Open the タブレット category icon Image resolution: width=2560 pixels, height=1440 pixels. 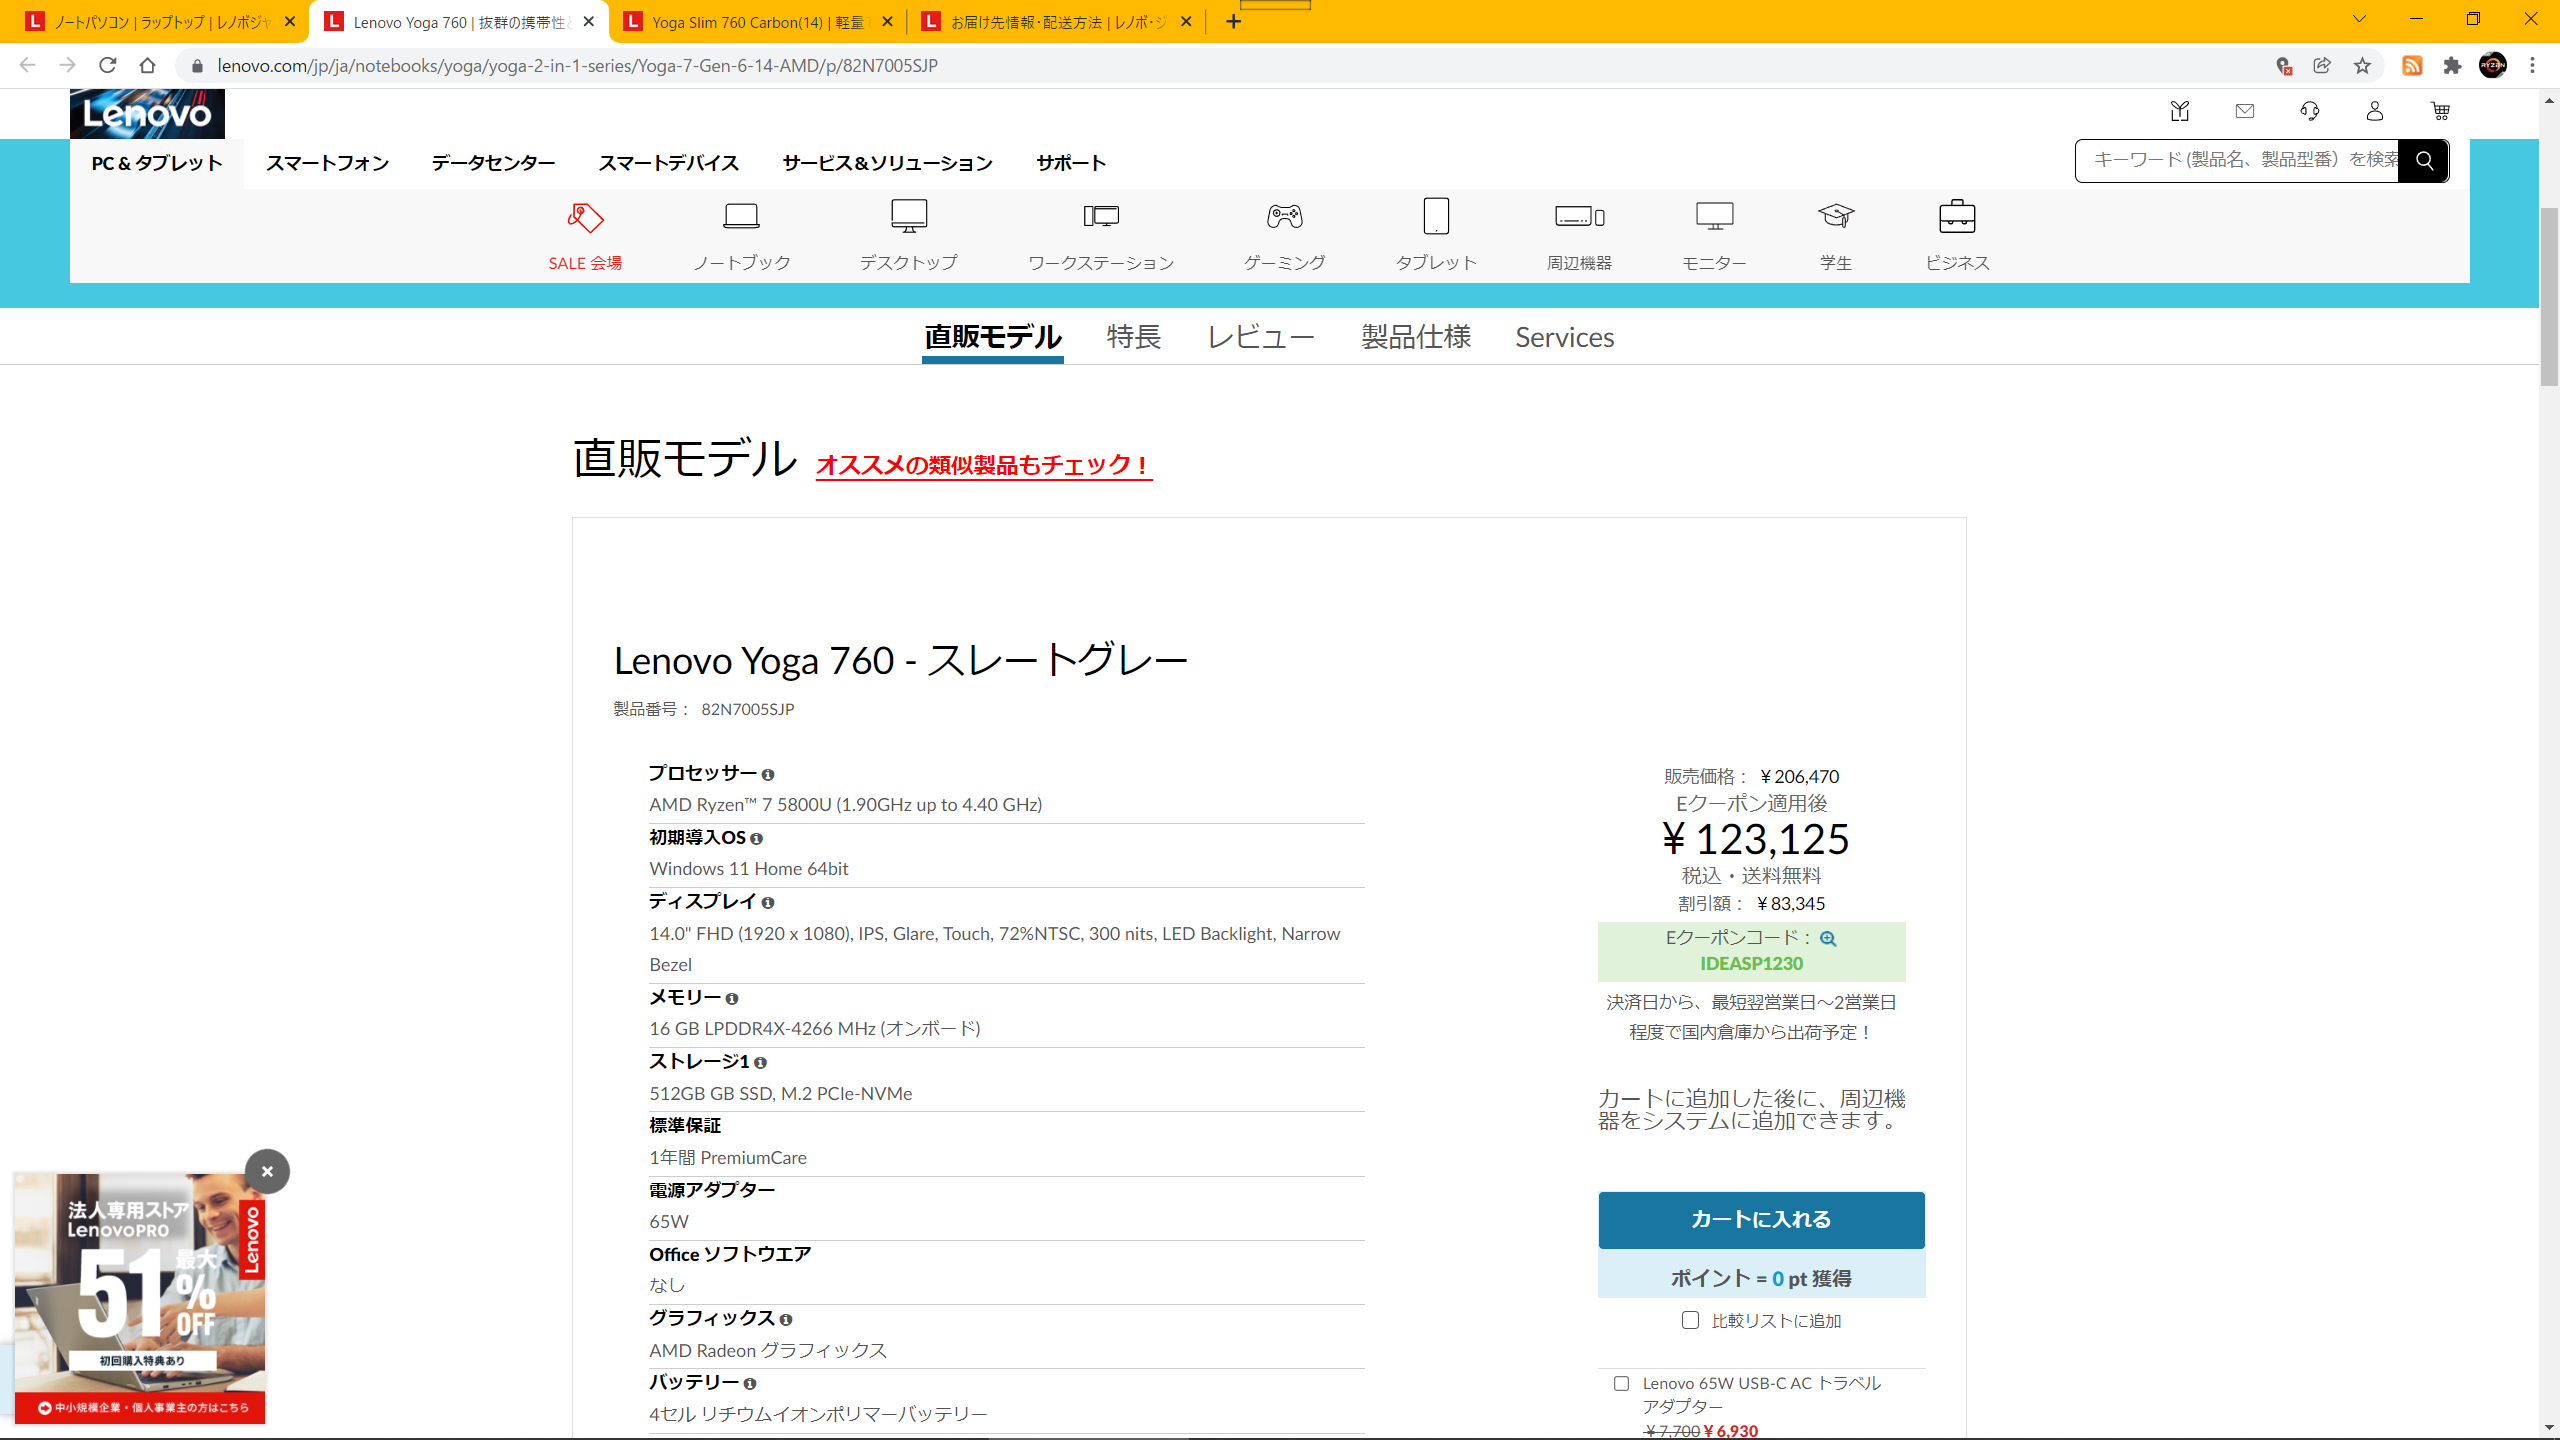[x=1436, y=217]
